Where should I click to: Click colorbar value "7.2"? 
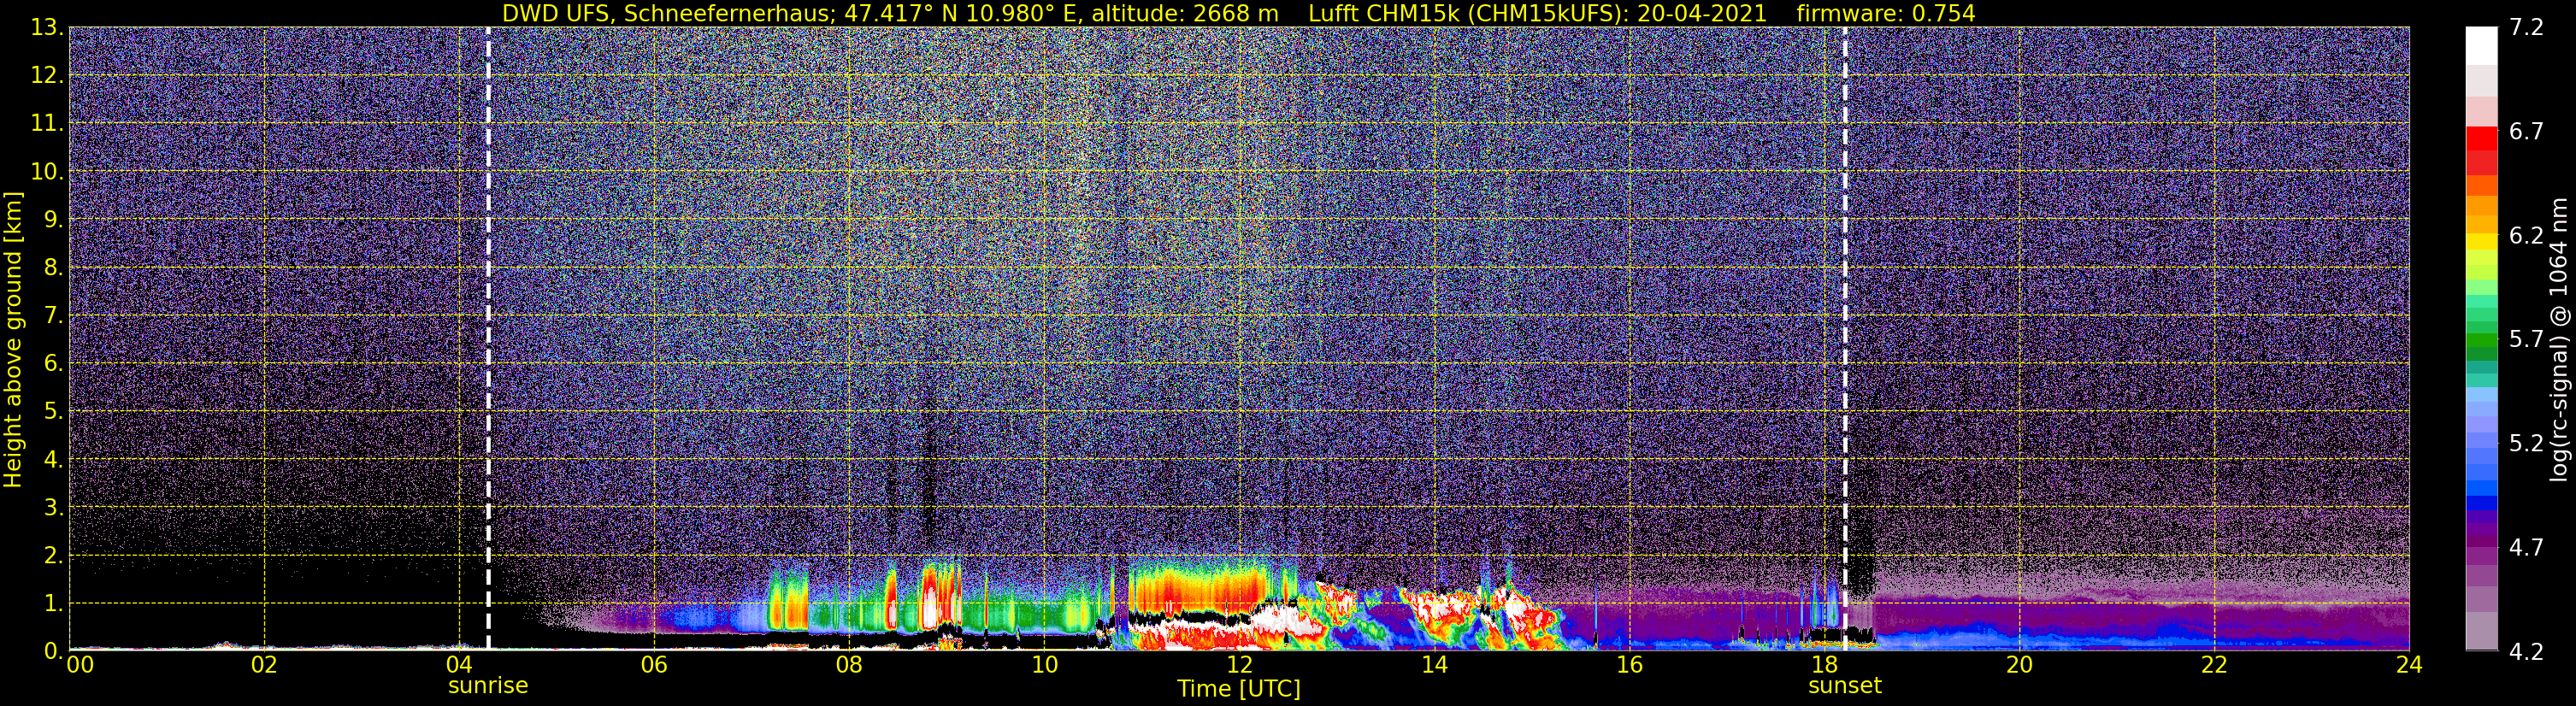pyautogui.click(x=2526, y=27)
